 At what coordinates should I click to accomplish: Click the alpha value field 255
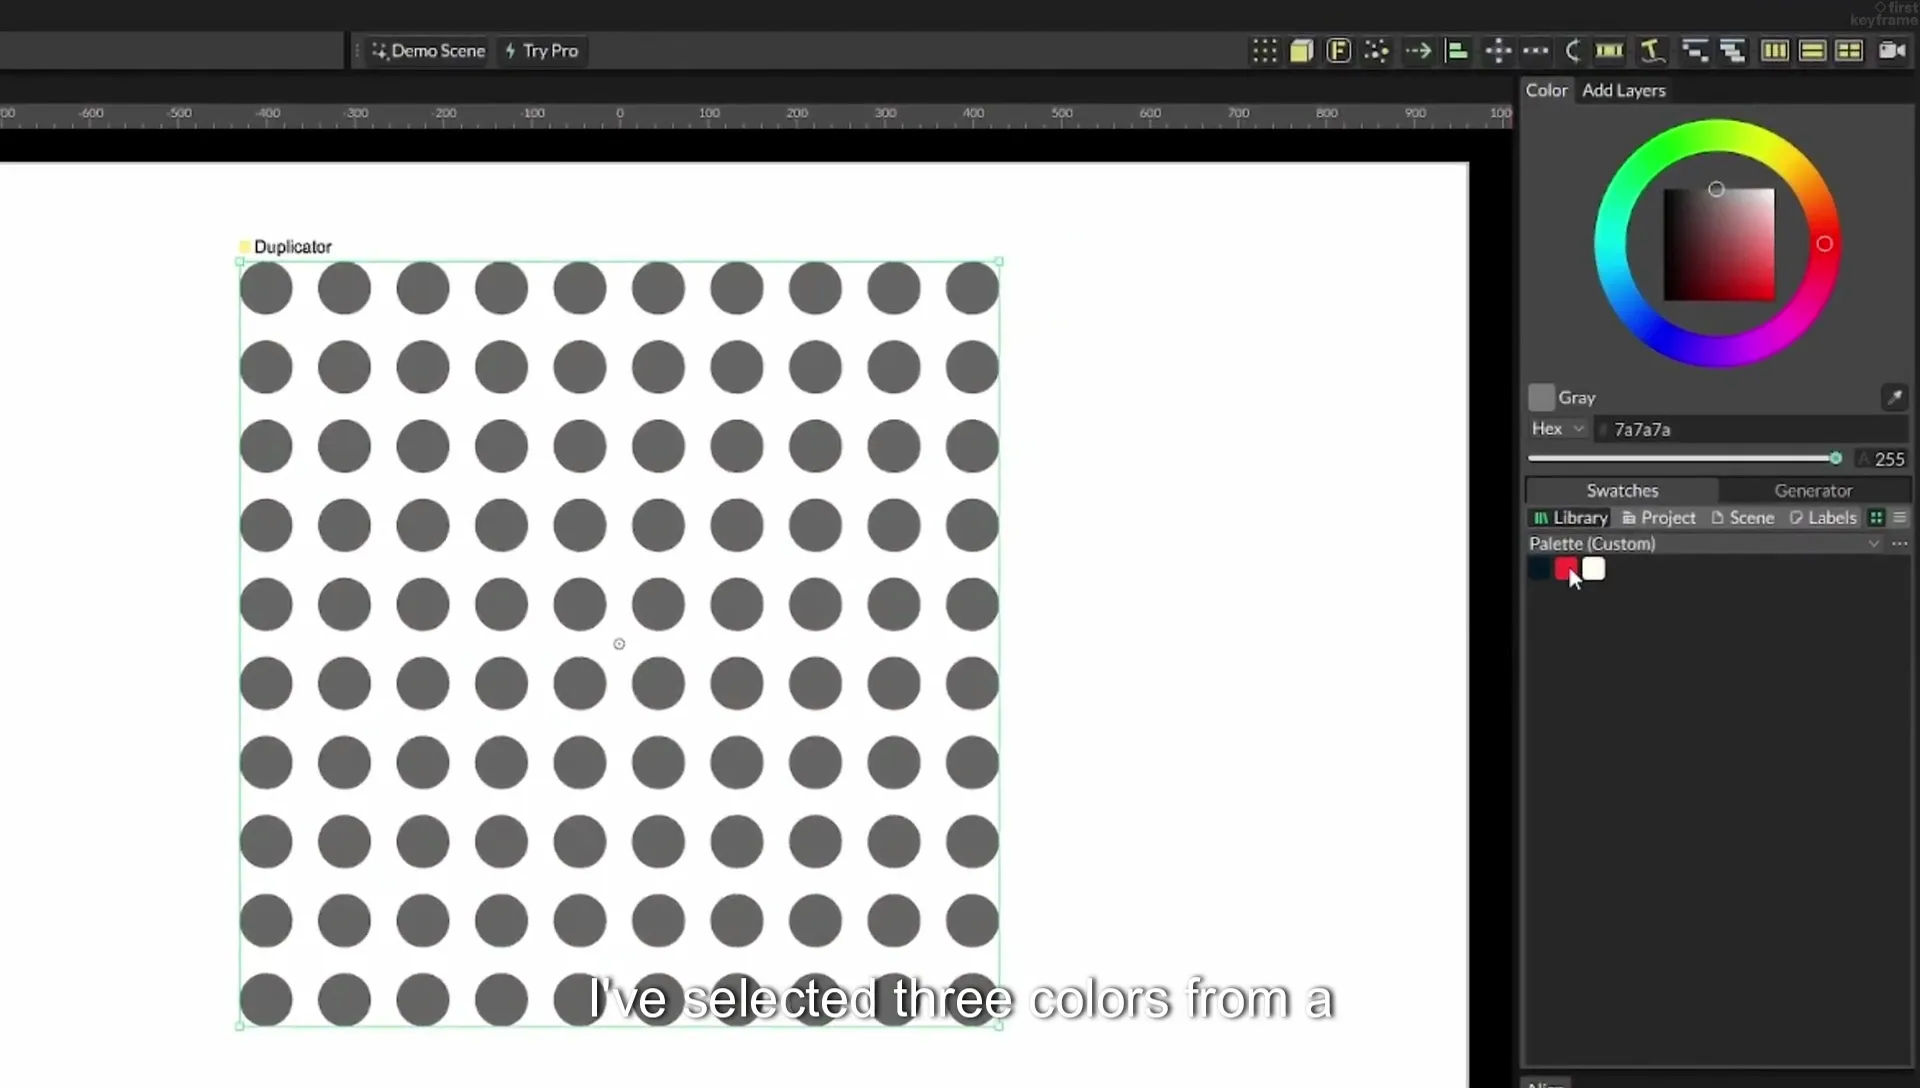point(1881,459)
